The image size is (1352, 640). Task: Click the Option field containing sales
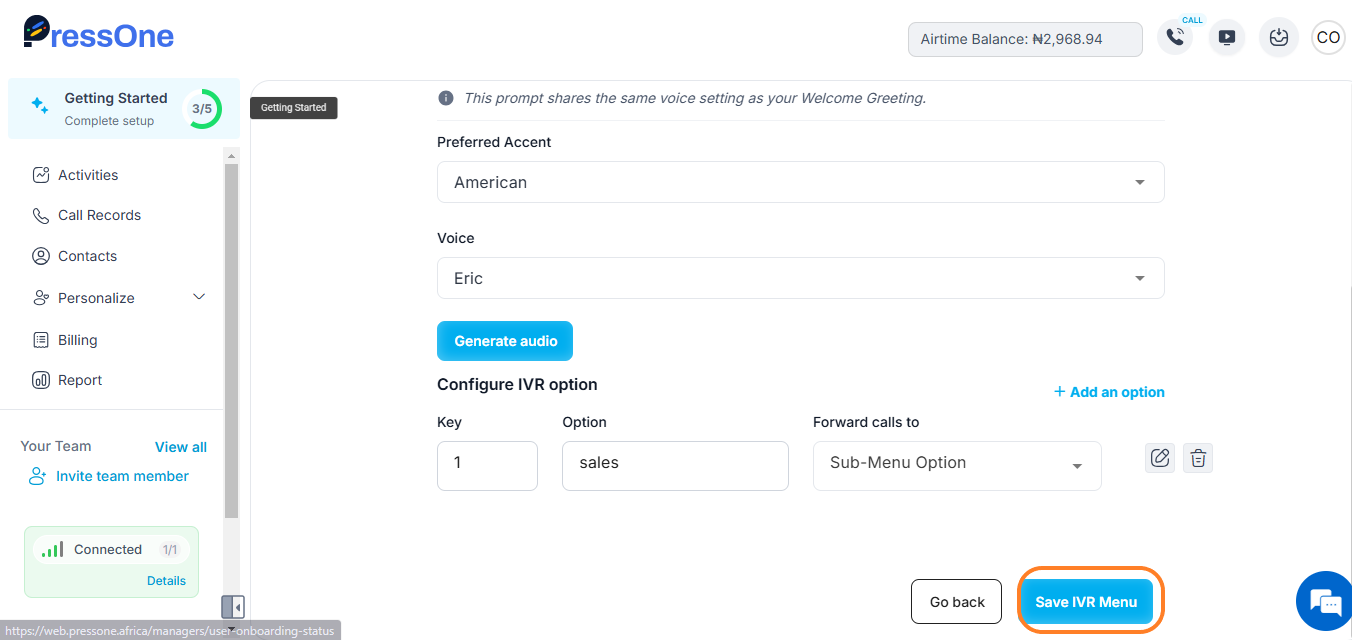tap(675, 466)
